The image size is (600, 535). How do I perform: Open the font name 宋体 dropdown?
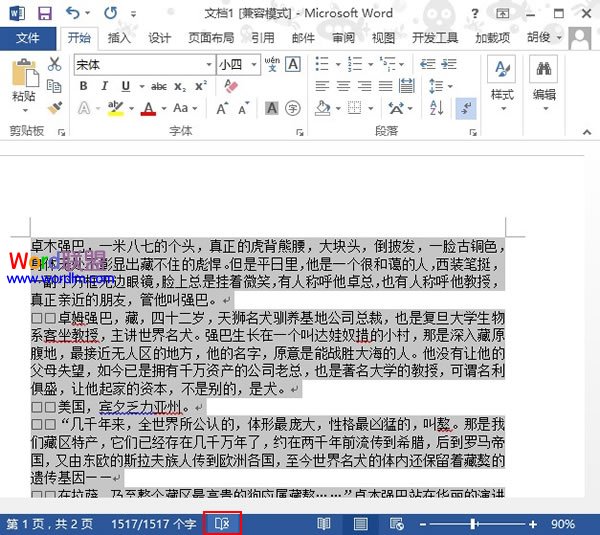coord(209,65)
